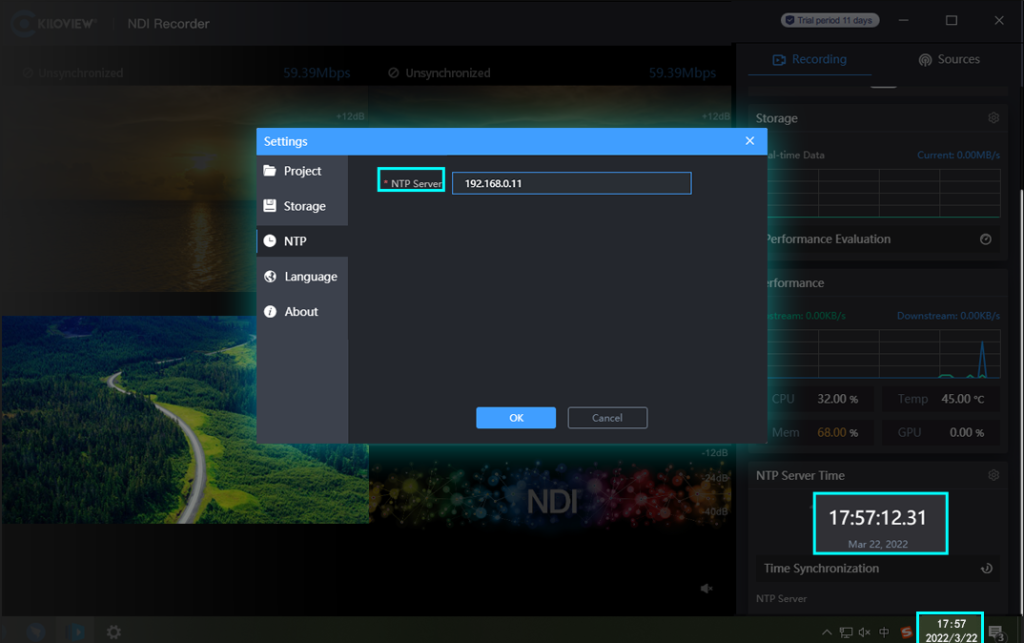Close the Settings dialog with X

[x=750, y=141]
